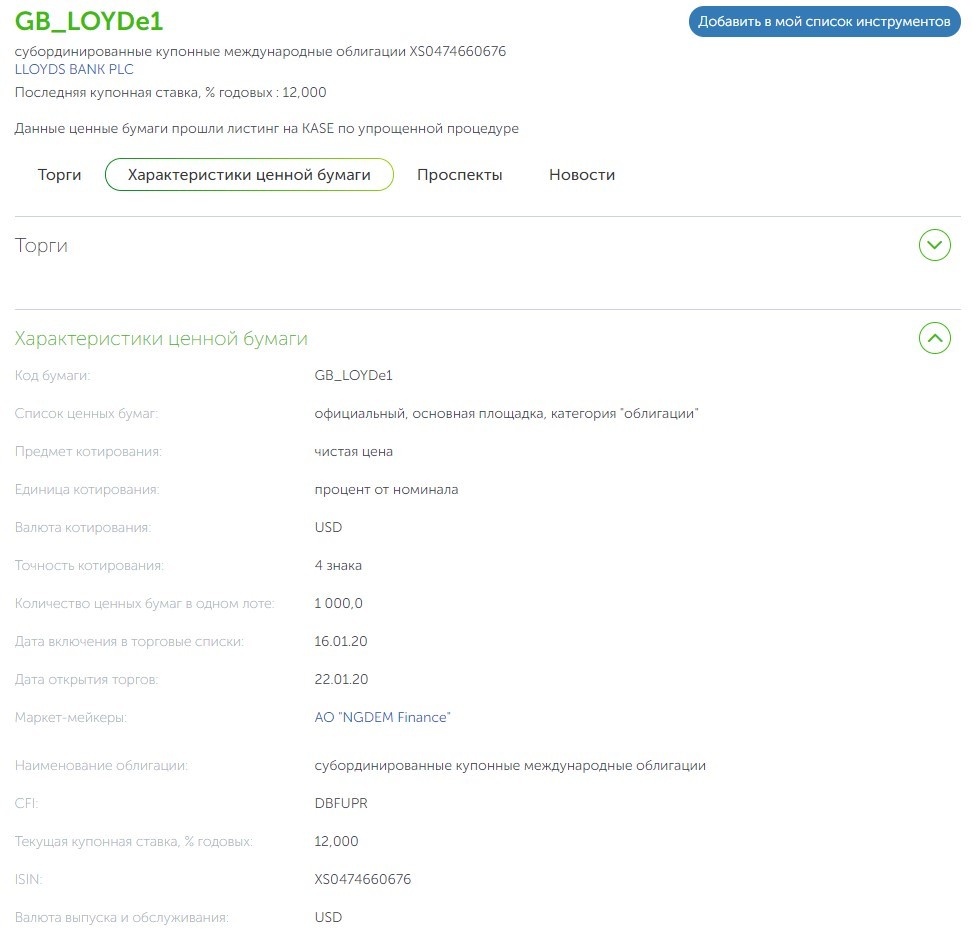Click the Текущая купонная ставка label
This screenshot has height=938, width=972.
pos(134,842)
